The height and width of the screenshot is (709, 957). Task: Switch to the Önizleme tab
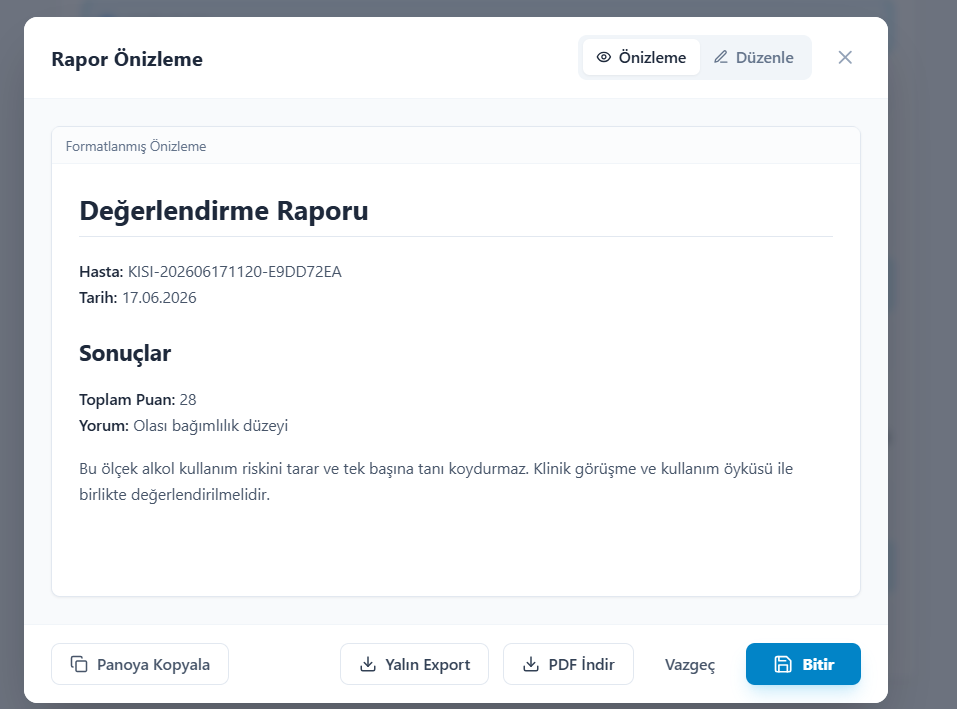(x=641, y=57)
